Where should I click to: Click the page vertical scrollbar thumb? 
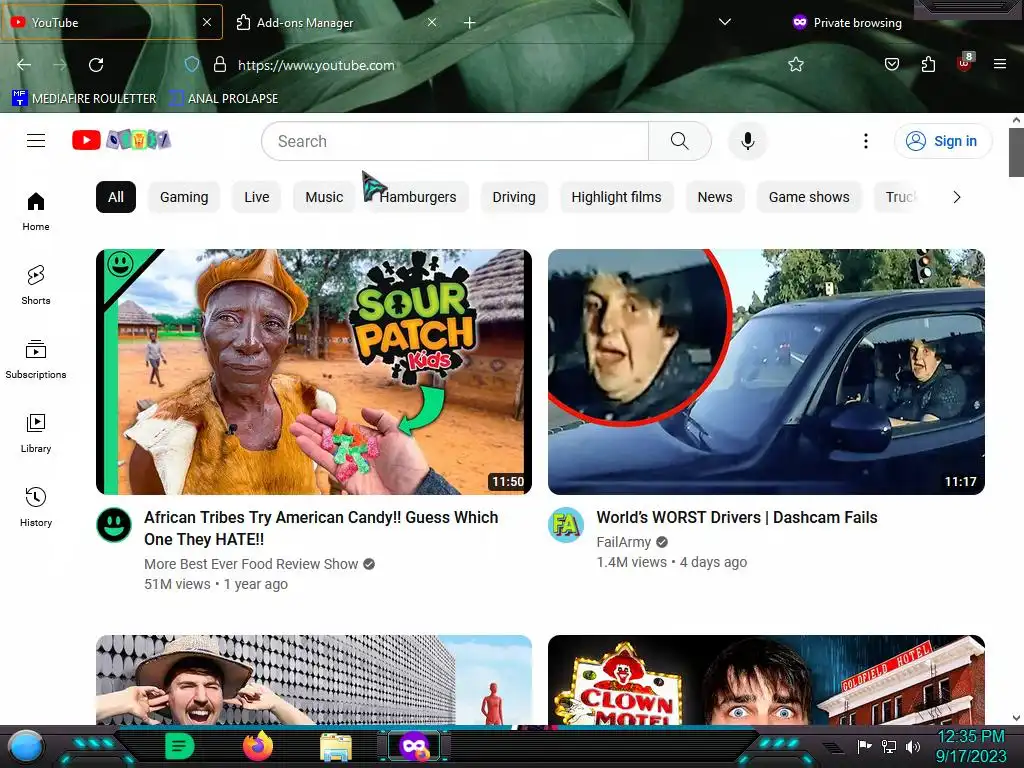(x=1016, y=152)
